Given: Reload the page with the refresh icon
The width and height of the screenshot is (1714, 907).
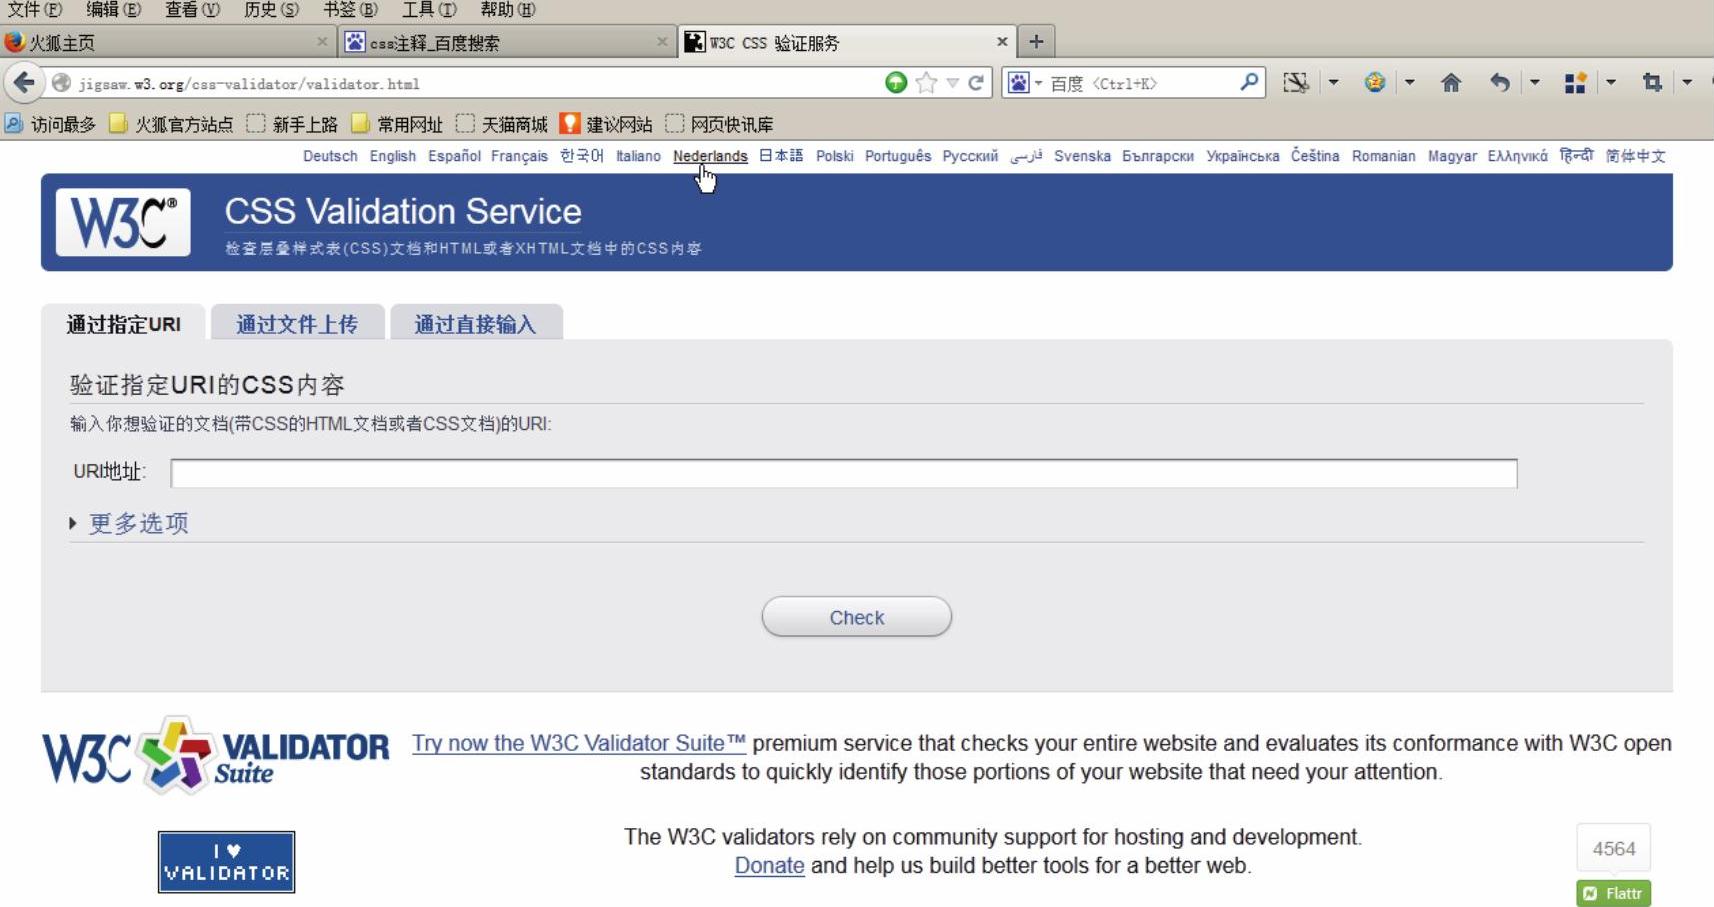Looking at the screenshot, I should 976,82.
